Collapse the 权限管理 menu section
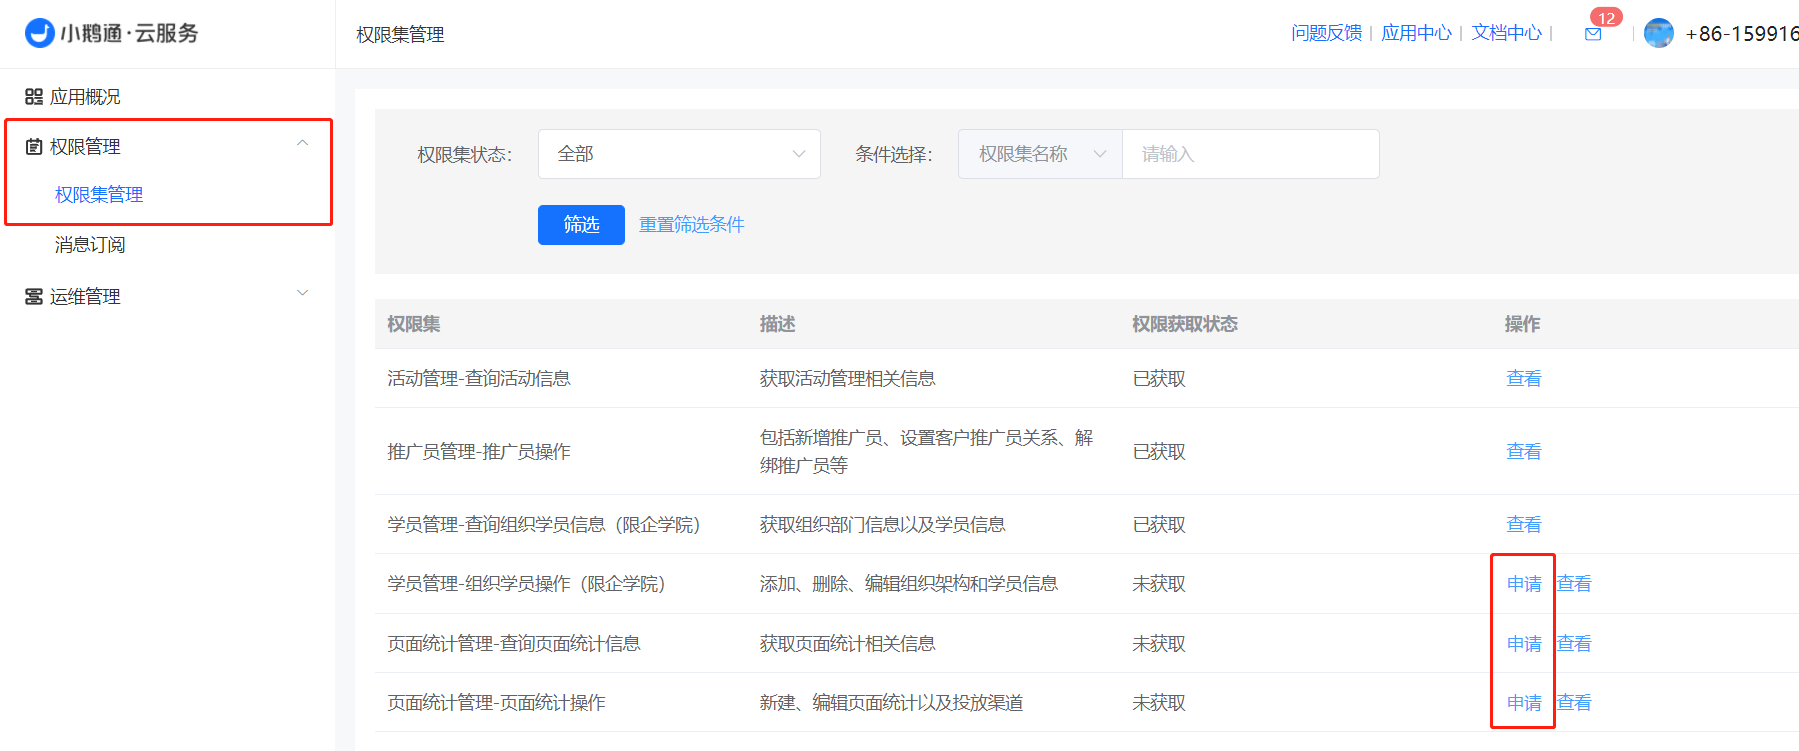This screenshot has height=751, width=1799. pyautogui.click(x=302, y=144)
